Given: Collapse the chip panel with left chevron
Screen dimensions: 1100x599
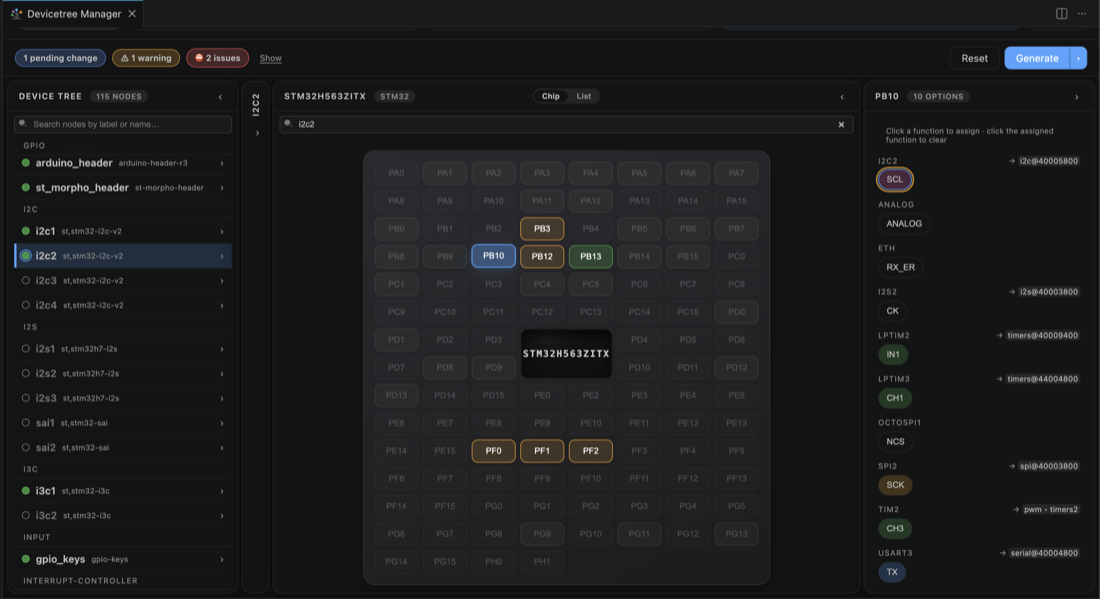Looking at the screenshot, I should coord(842,97).
